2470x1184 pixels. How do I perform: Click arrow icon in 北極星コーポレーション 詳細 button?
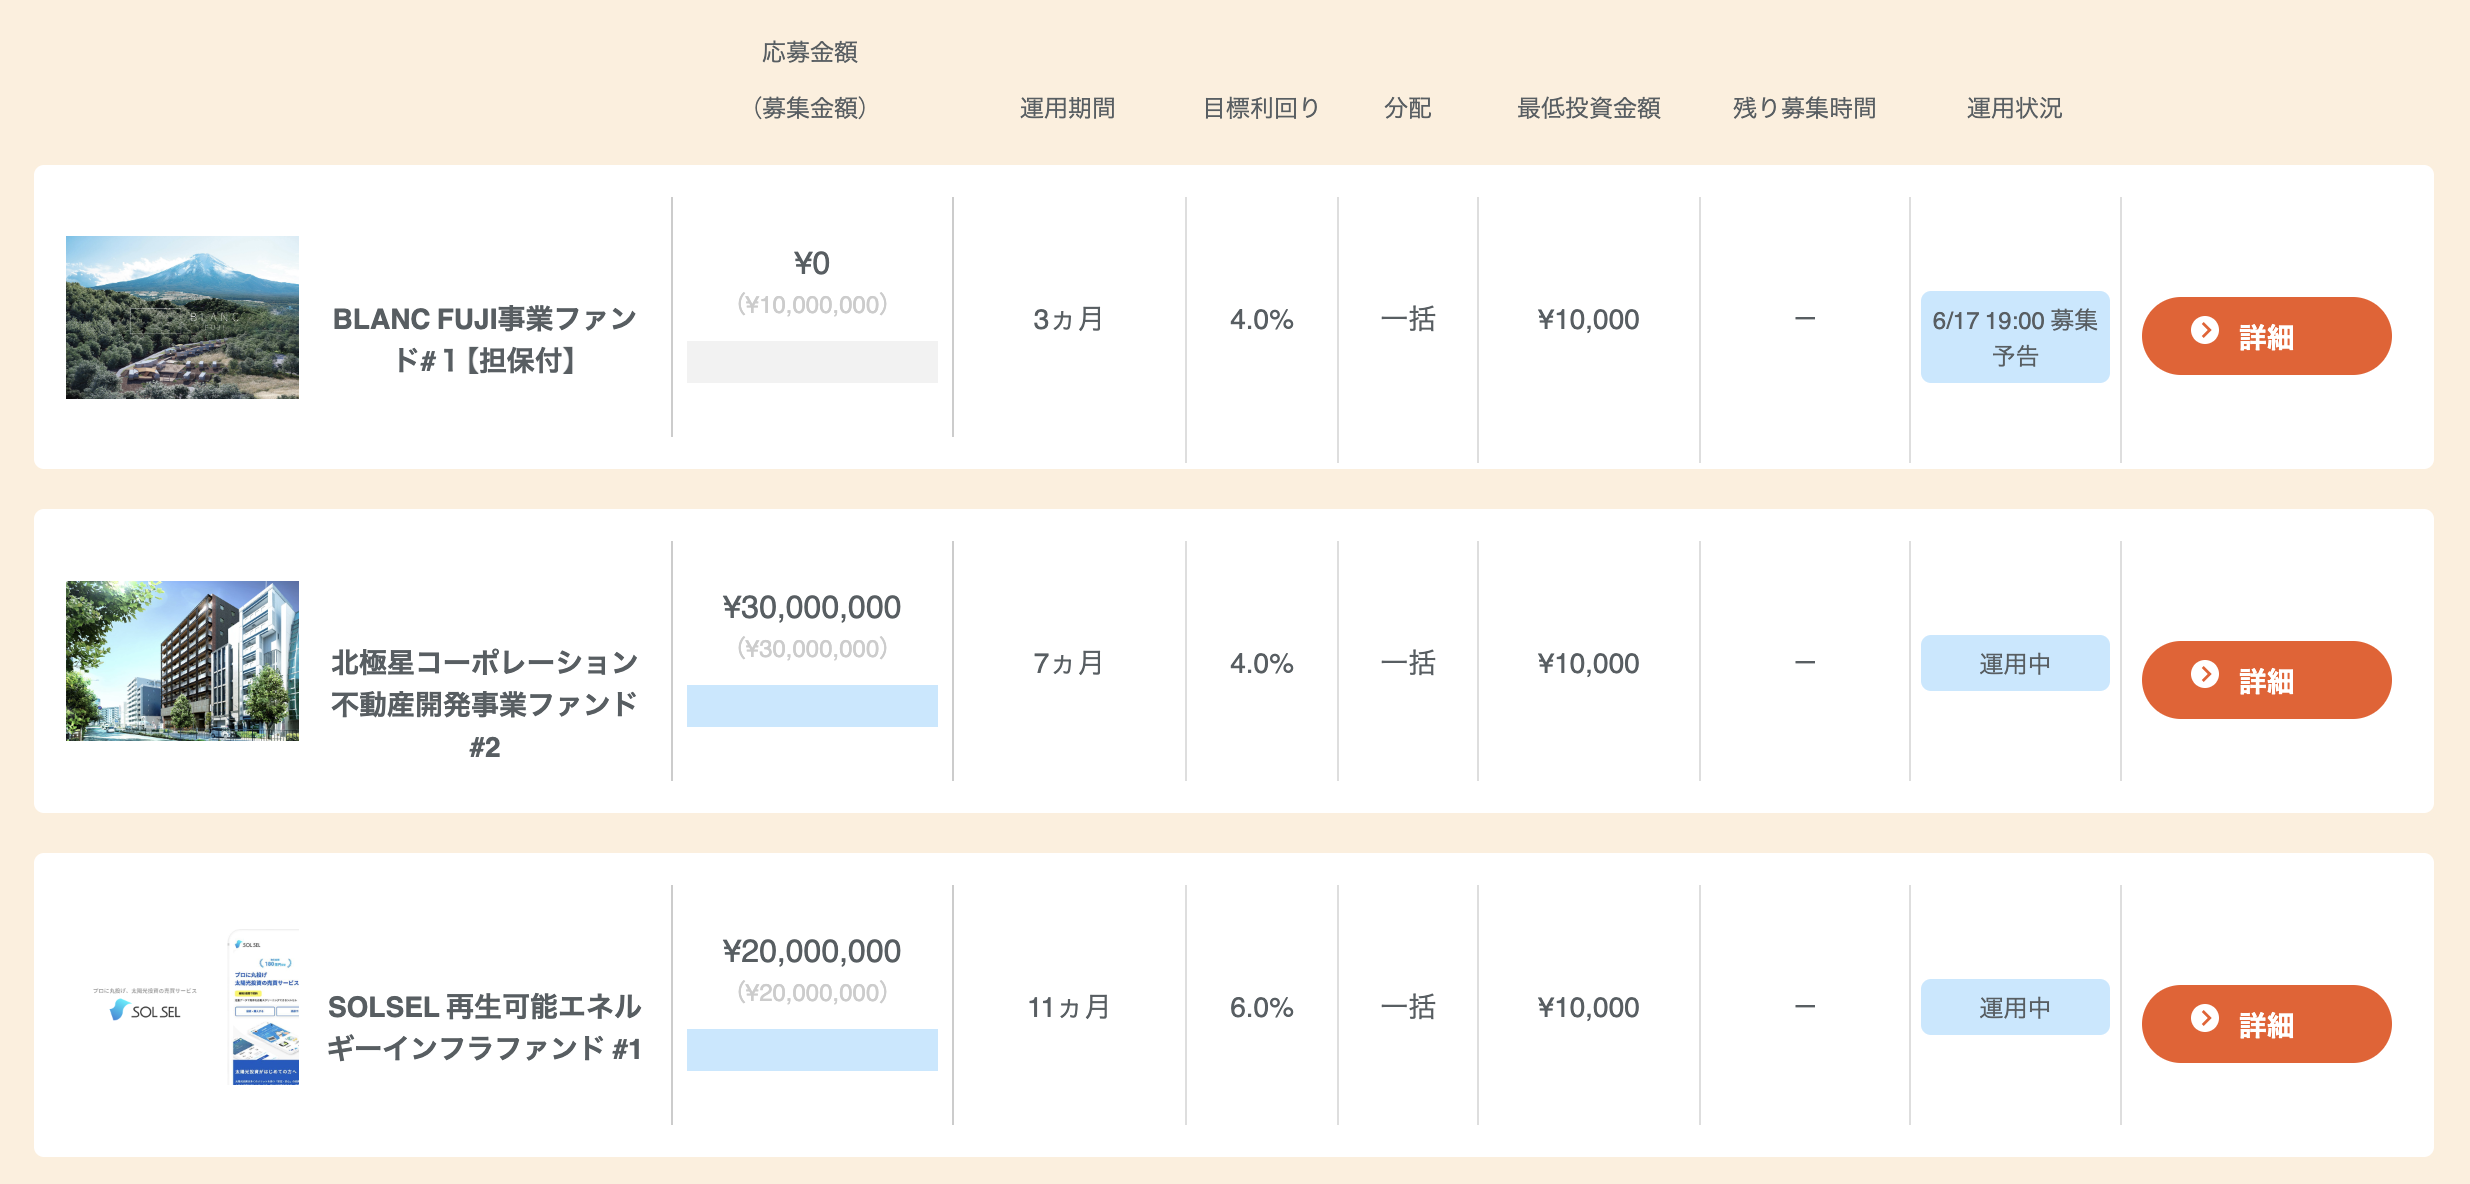[2204, 675]
